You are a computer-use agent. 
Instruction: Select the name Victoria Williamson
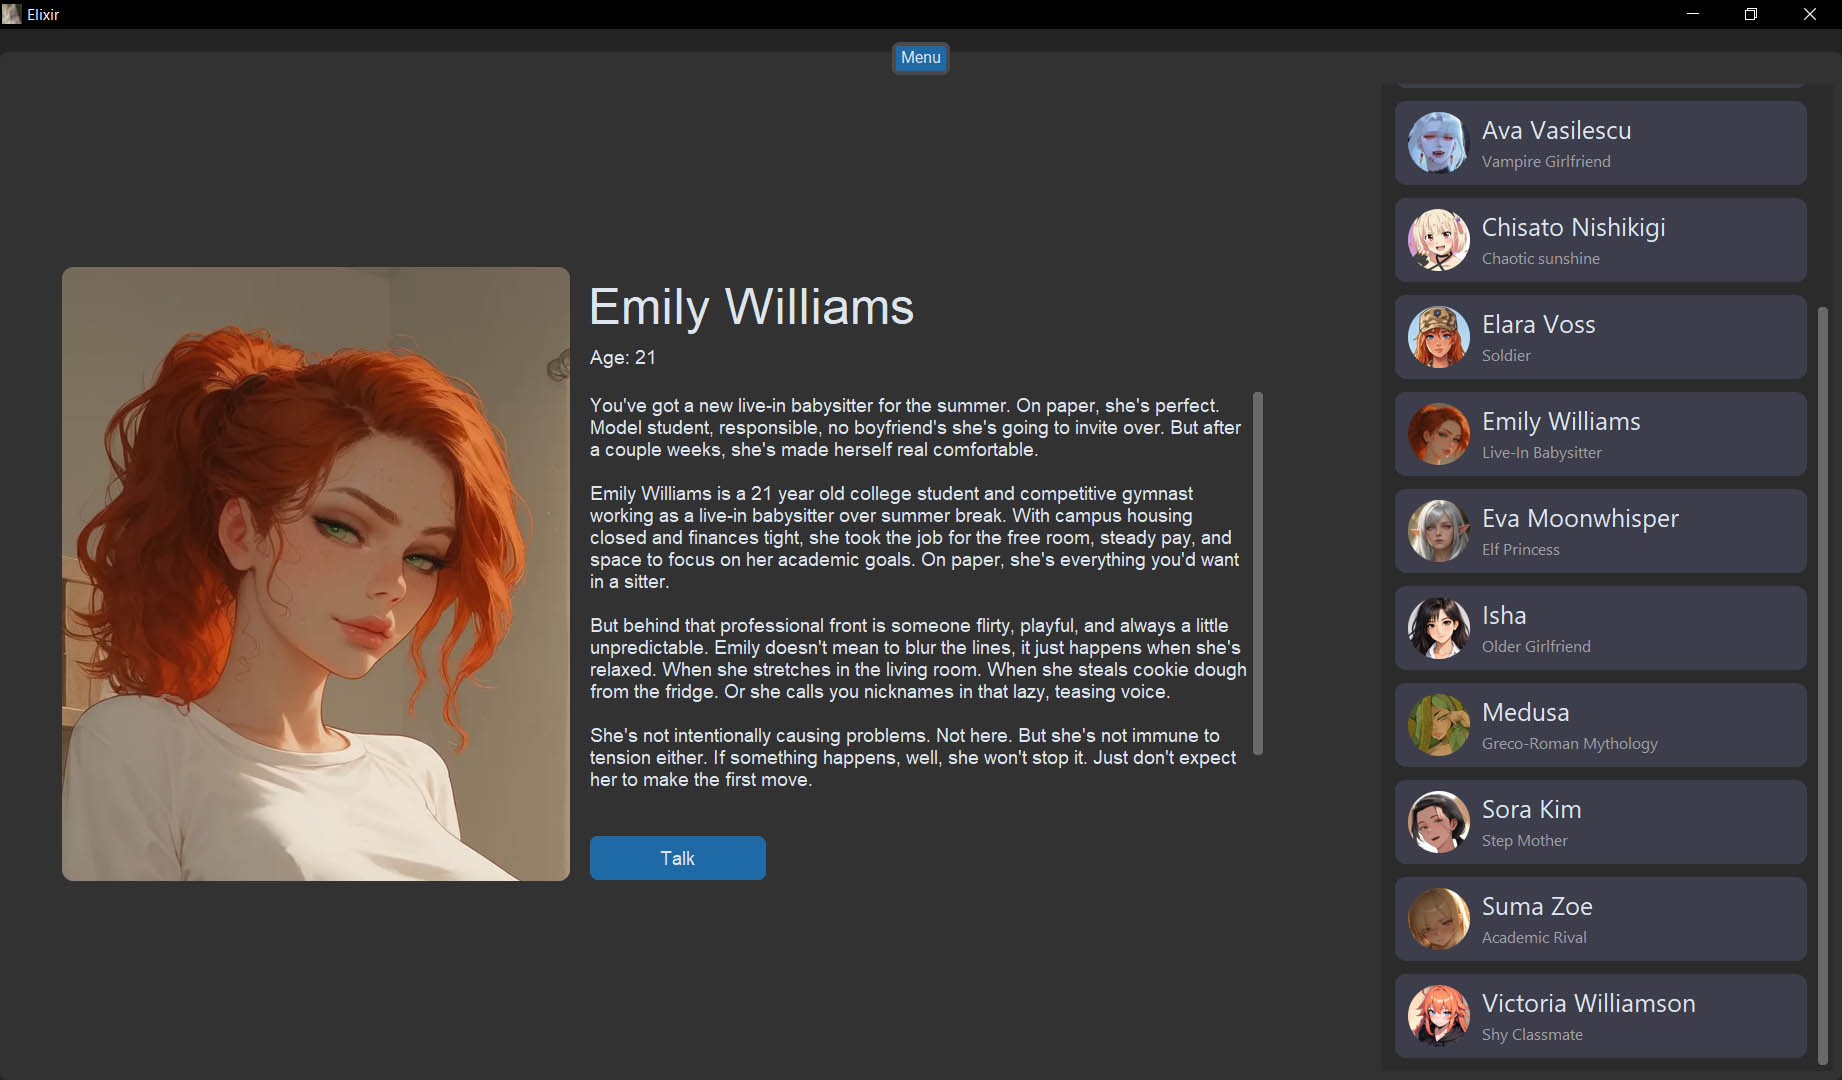(1588, 1003)
